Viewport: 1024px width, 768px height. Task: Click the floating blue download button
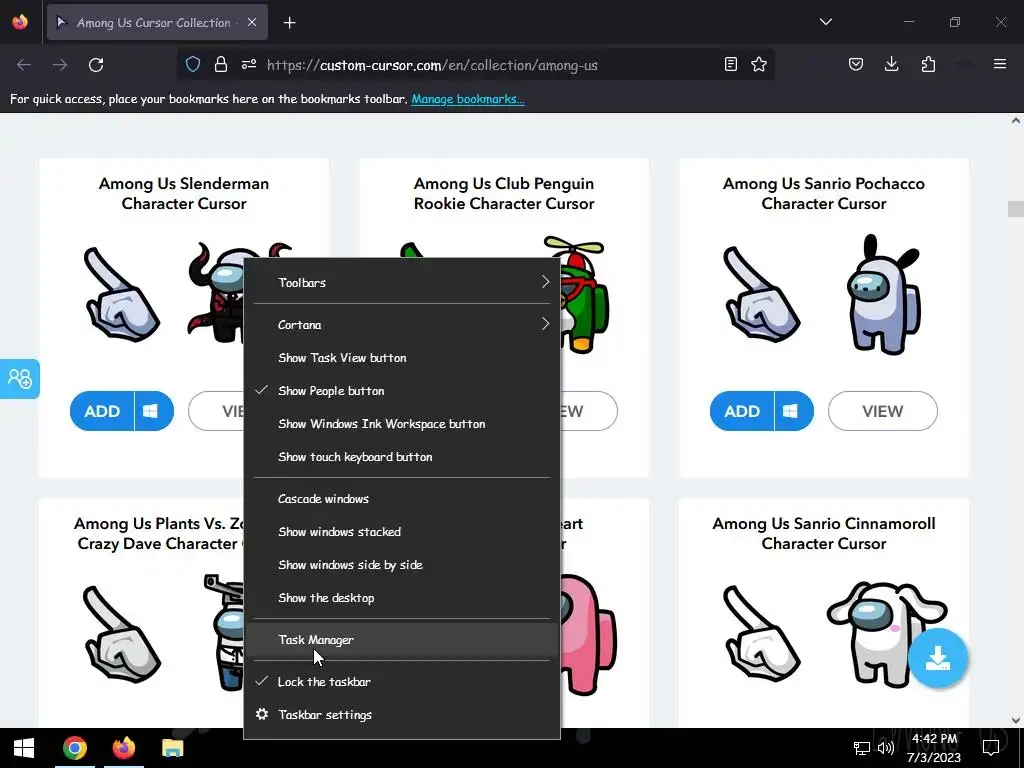click(x=938, y=658)
